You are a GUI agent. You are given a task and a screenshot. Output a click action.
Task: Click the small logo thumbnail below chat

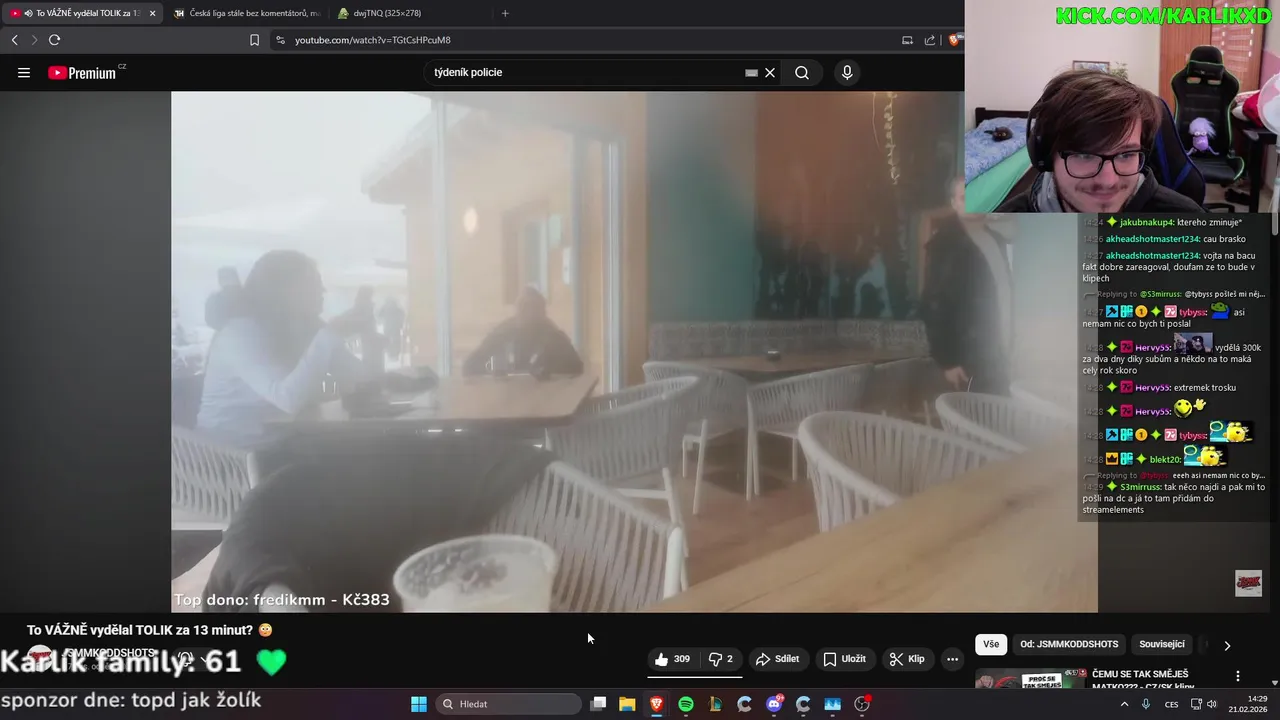[1248, 583]
